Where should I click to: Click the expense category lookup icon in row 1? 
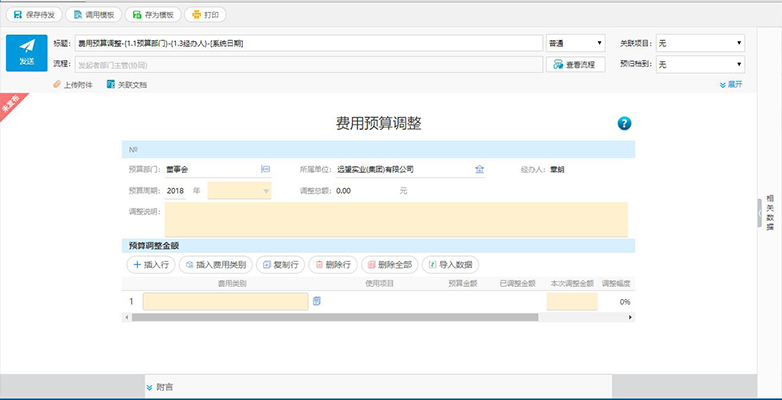[x=316, y=301]
